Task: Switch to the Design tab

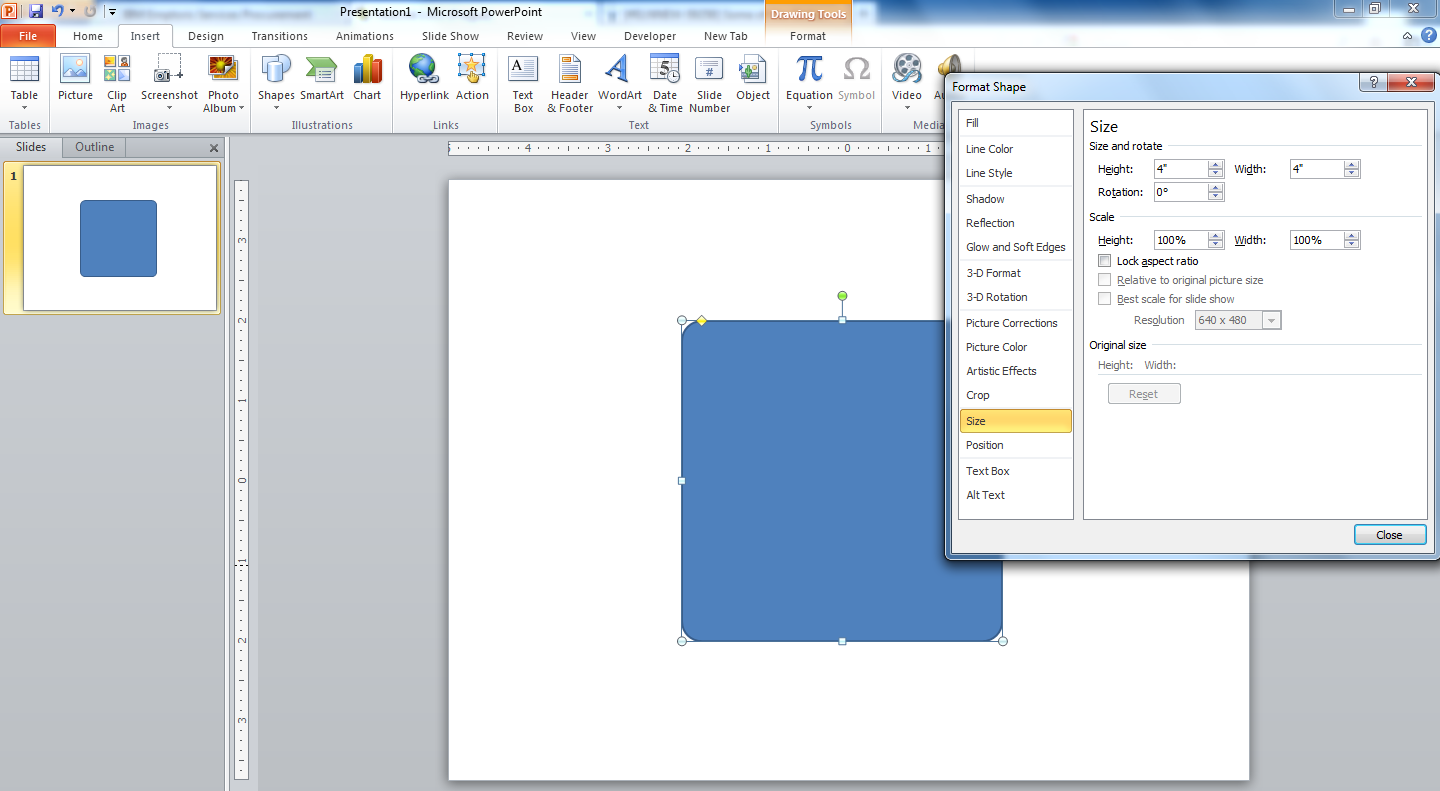Action: coord(206,36)
